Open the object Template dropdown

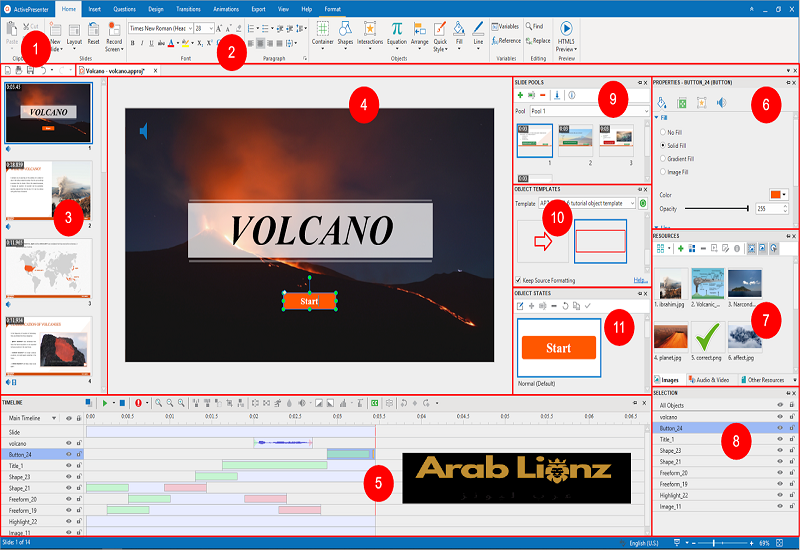coord(632,203)
